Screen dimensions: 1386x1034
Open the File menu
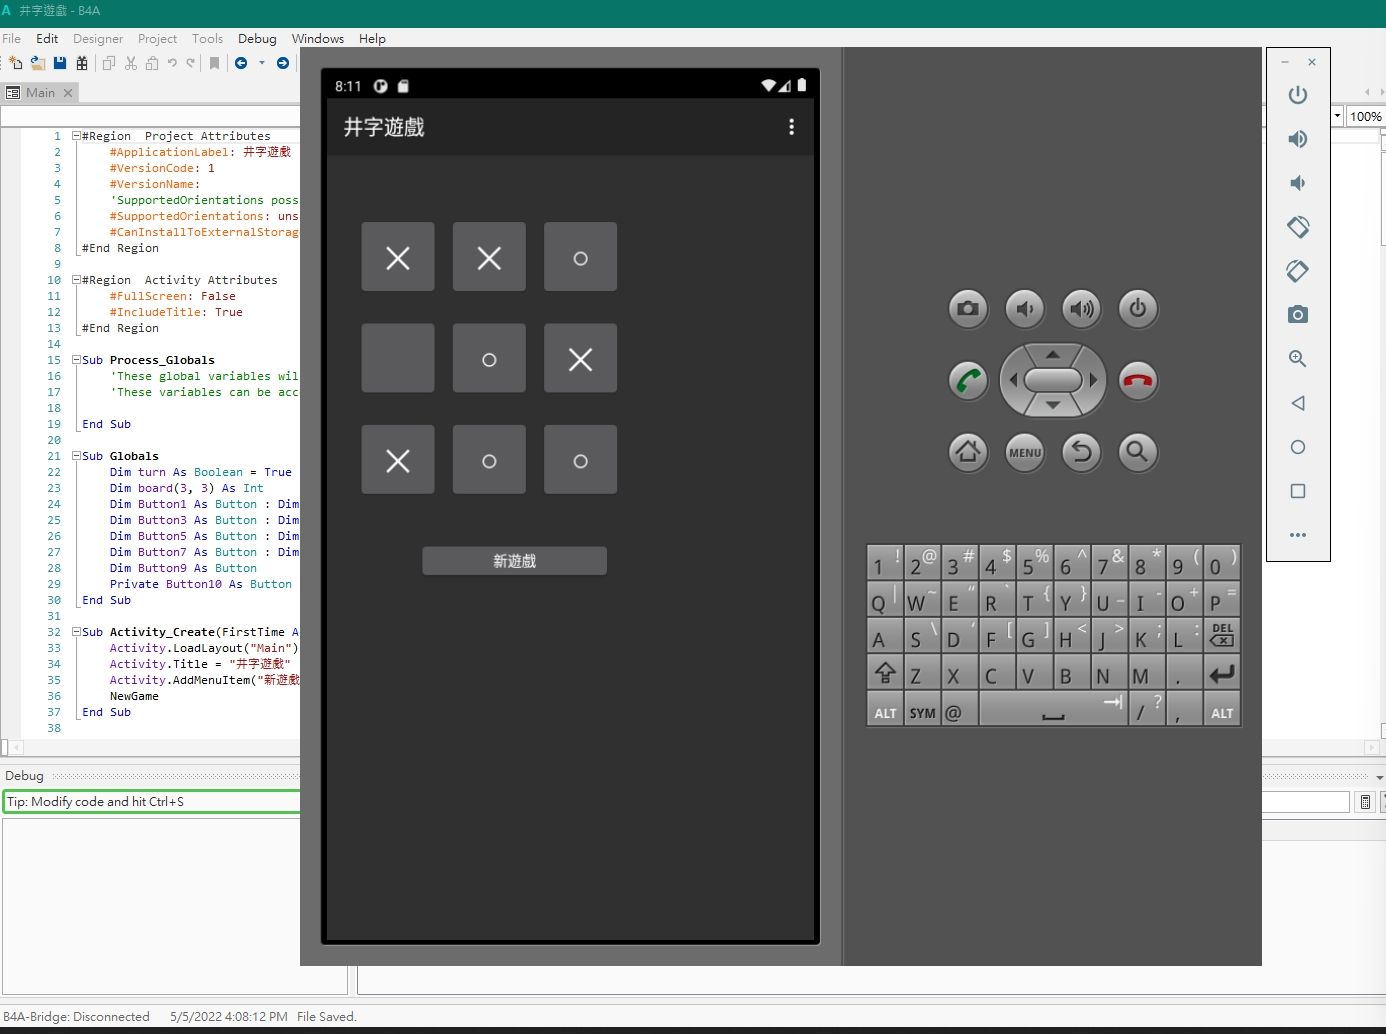tap(12, 39)
